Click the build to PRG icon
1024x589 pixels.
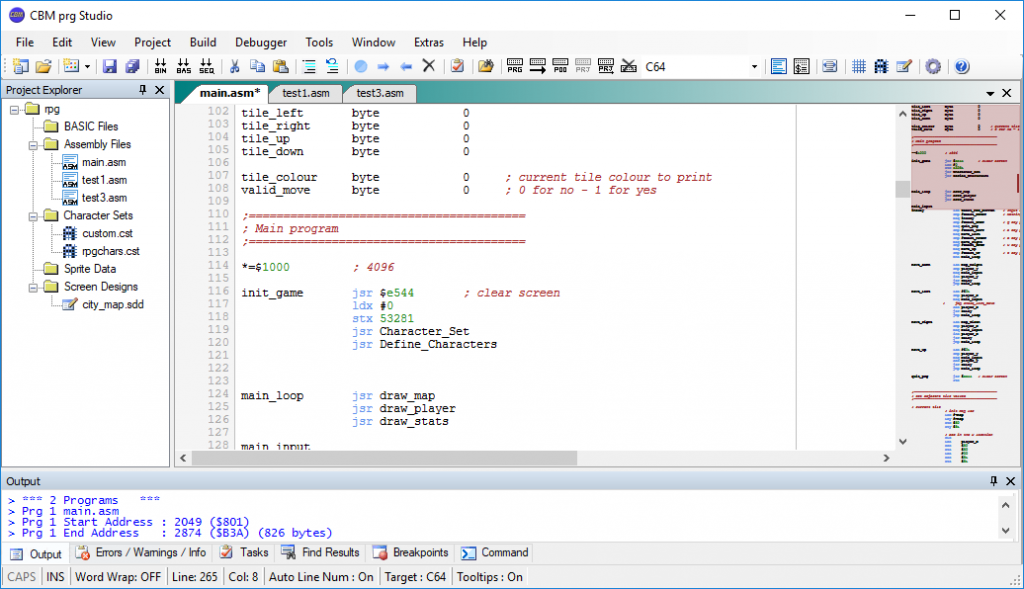515,67
